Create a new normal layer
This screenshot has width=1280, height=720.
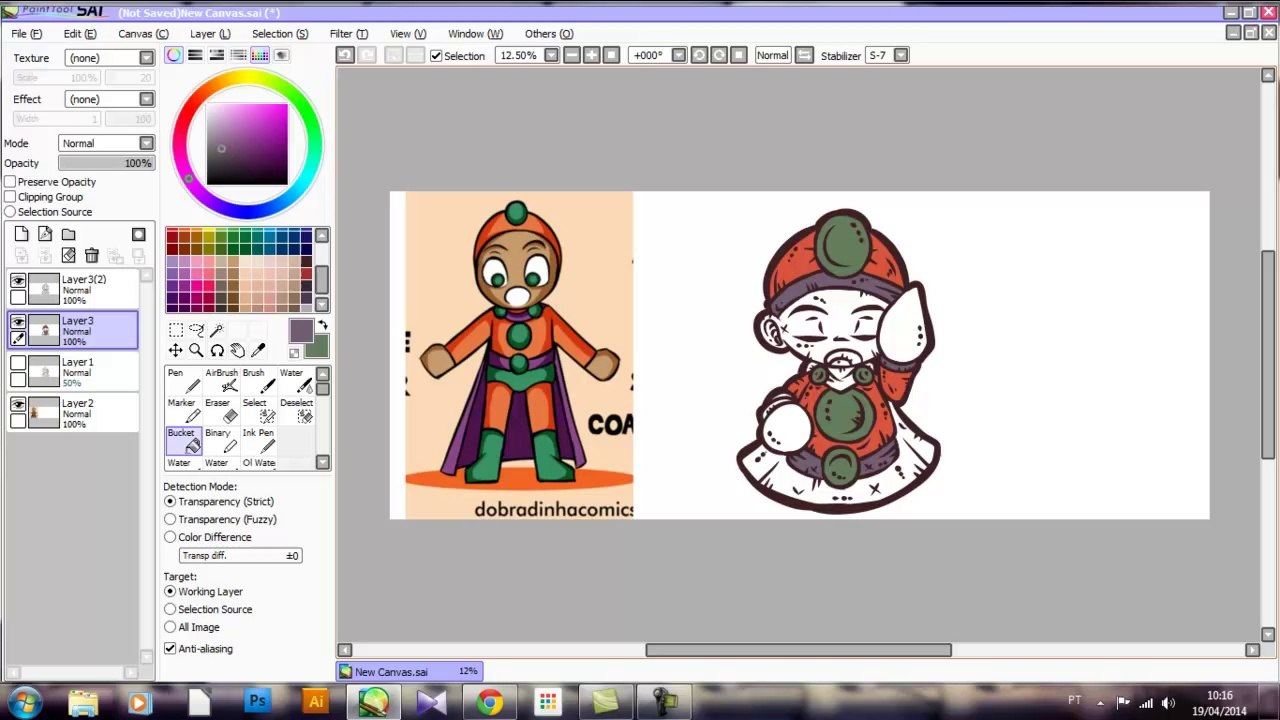pyautogui.click(x=22, y=234)
